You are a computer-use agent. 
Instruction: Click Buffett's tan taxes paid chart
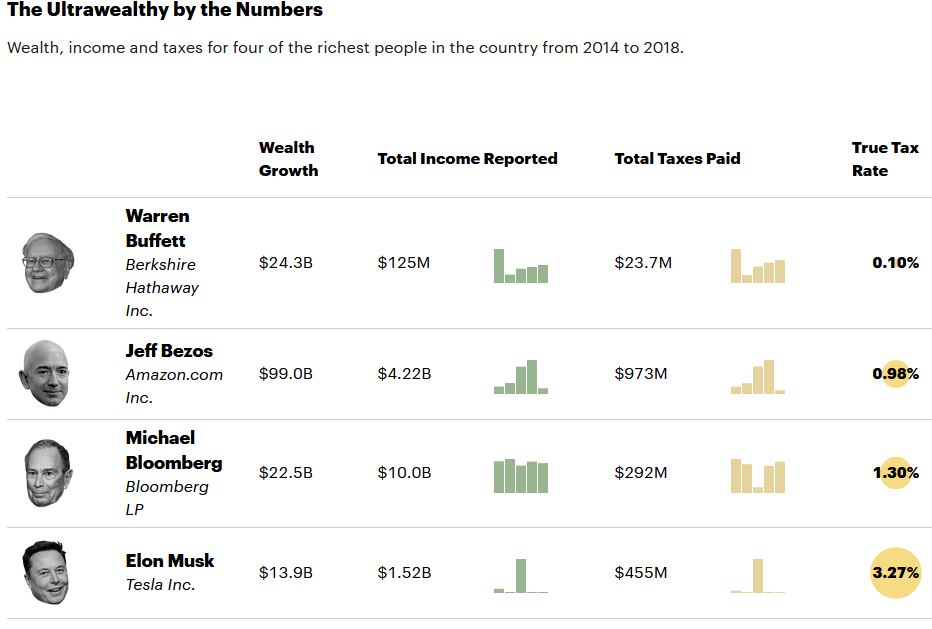757,267
